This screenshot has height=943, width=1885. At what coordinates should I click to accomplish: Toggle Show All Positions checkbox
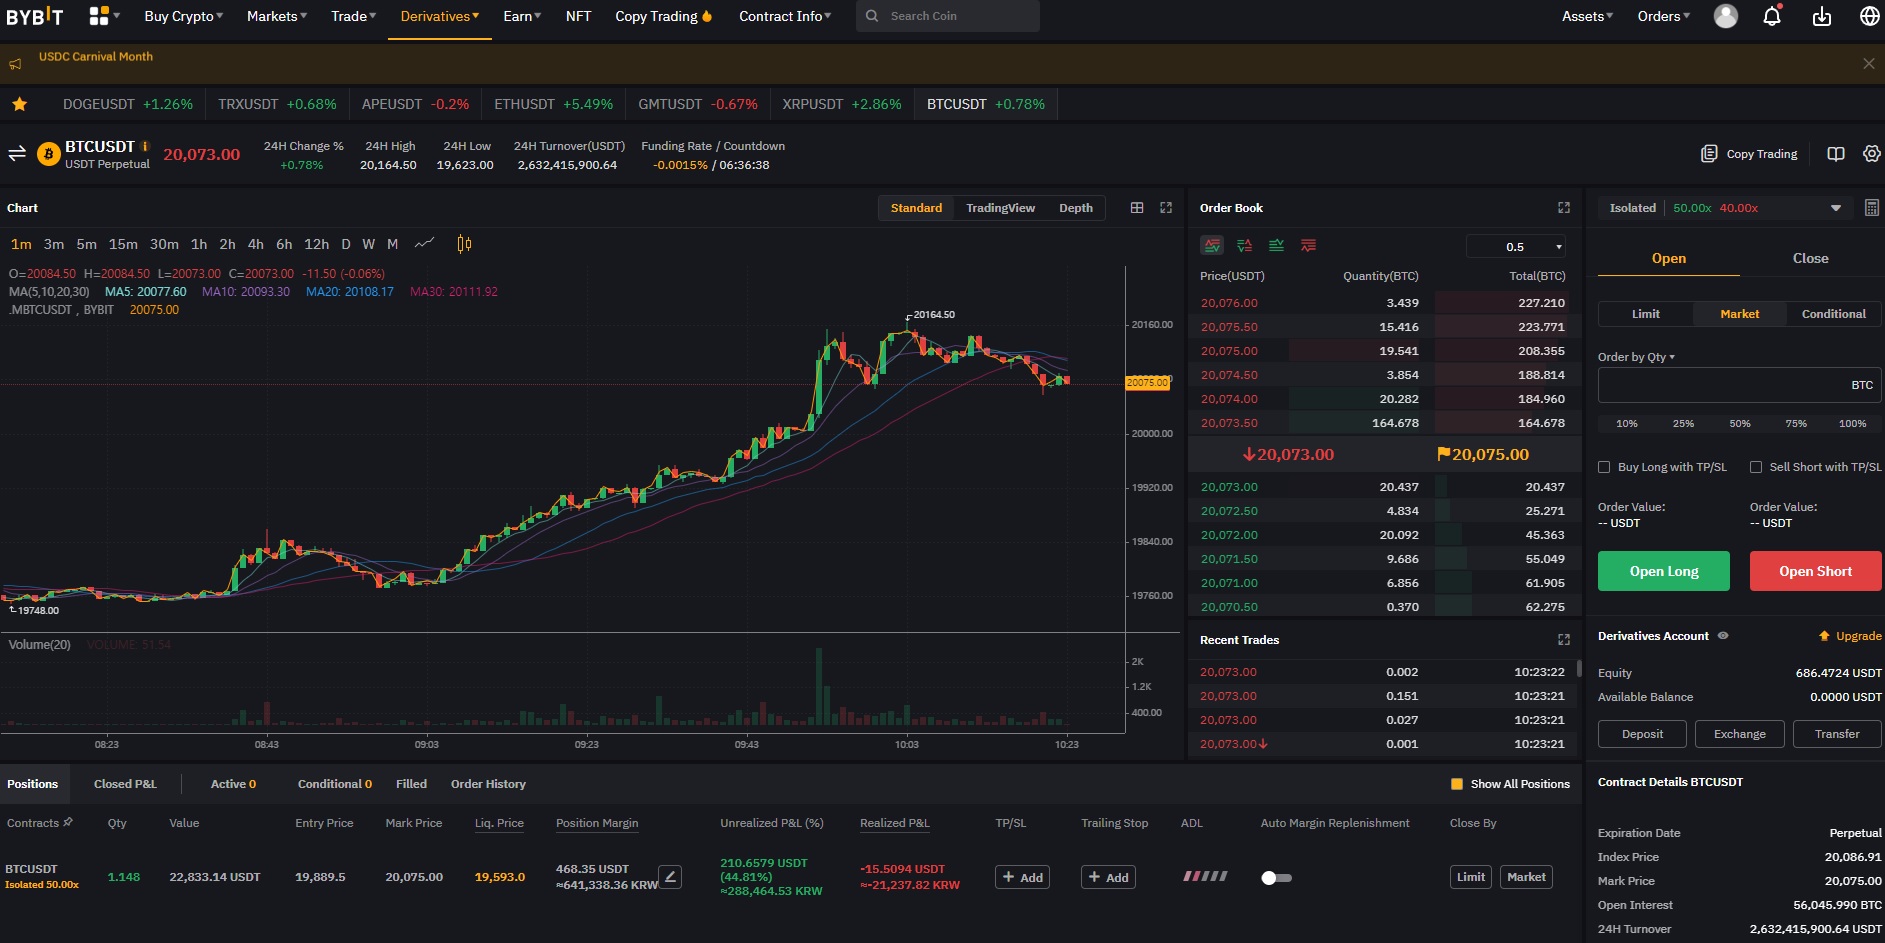[x=1457, y=784]
